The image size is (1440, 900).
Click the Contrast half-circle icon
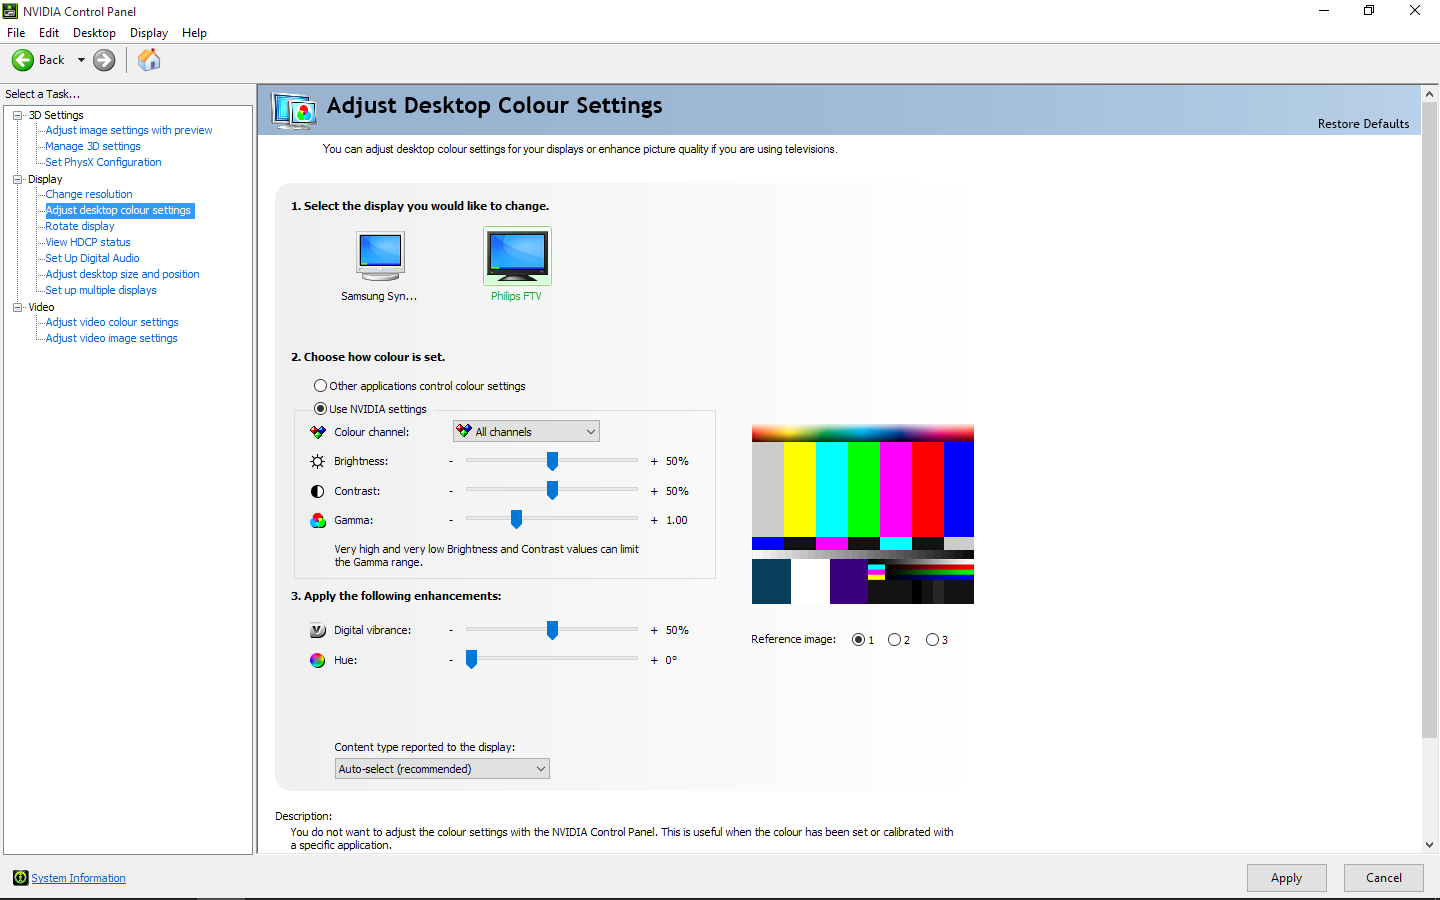[x=317, y=491]
